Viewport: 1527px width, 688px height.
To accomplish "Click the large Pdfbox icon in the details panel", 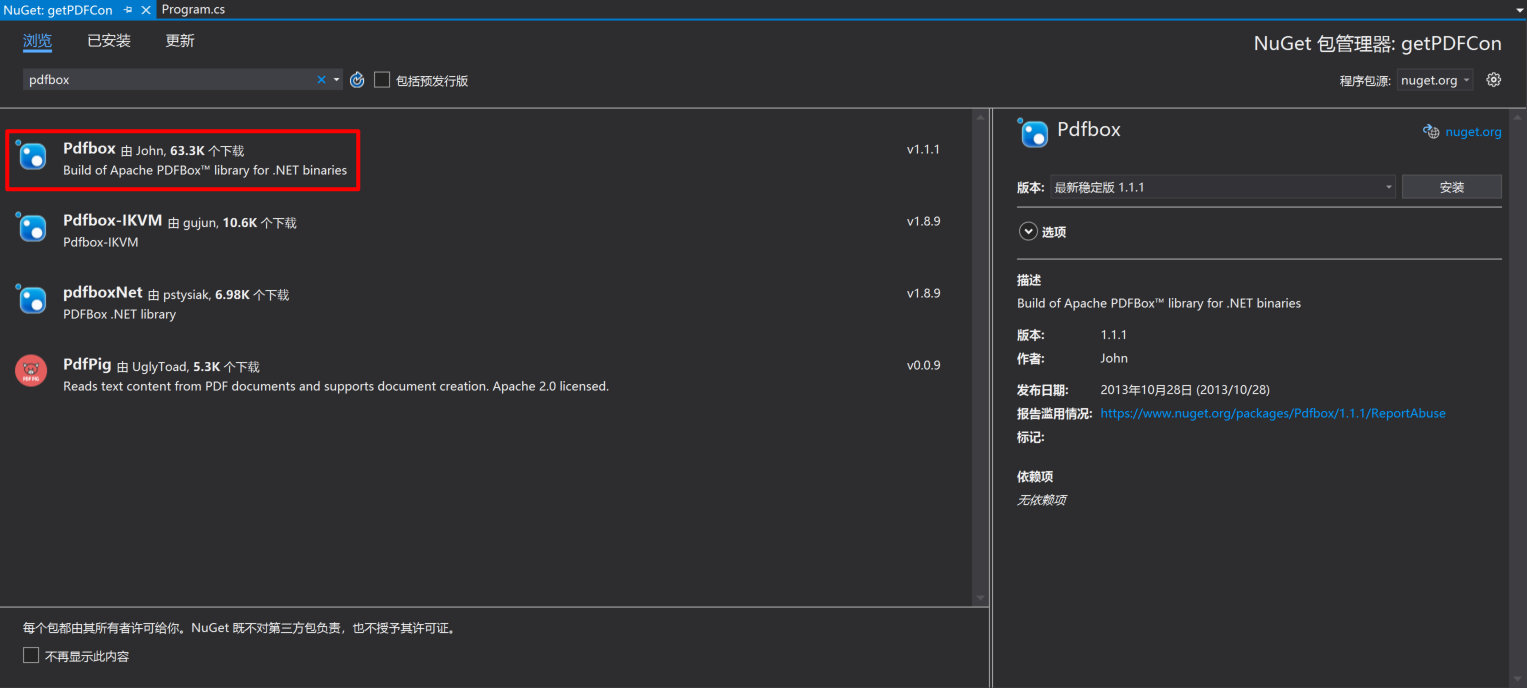I will pyautogui.click(x=1033, y=133).
